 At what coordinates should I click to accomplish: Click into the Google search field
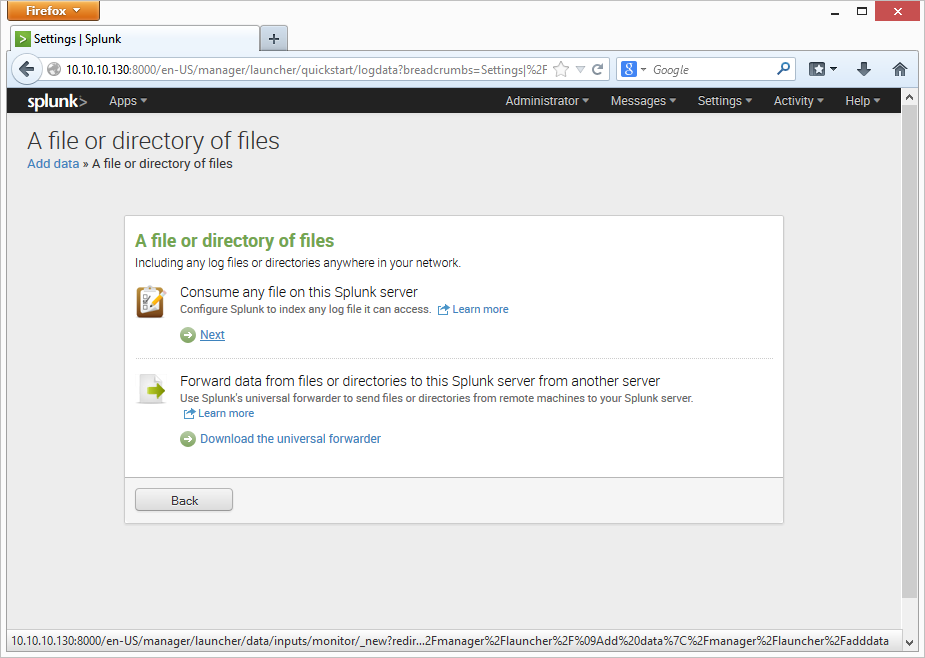click(710, 70)
